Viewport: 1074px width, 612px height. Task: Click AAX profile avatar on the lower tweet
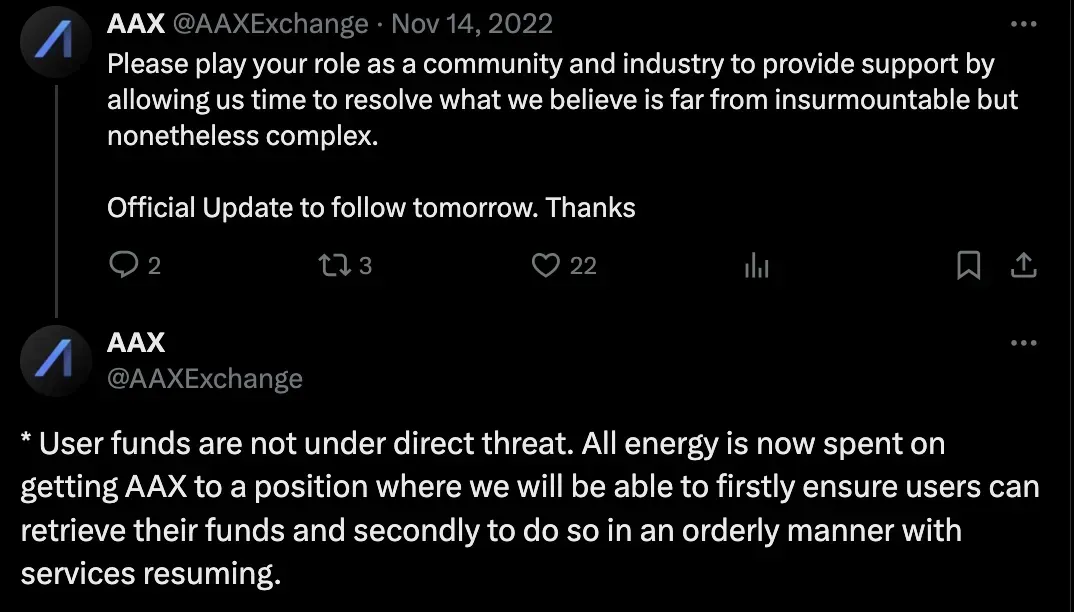[55, 360]
